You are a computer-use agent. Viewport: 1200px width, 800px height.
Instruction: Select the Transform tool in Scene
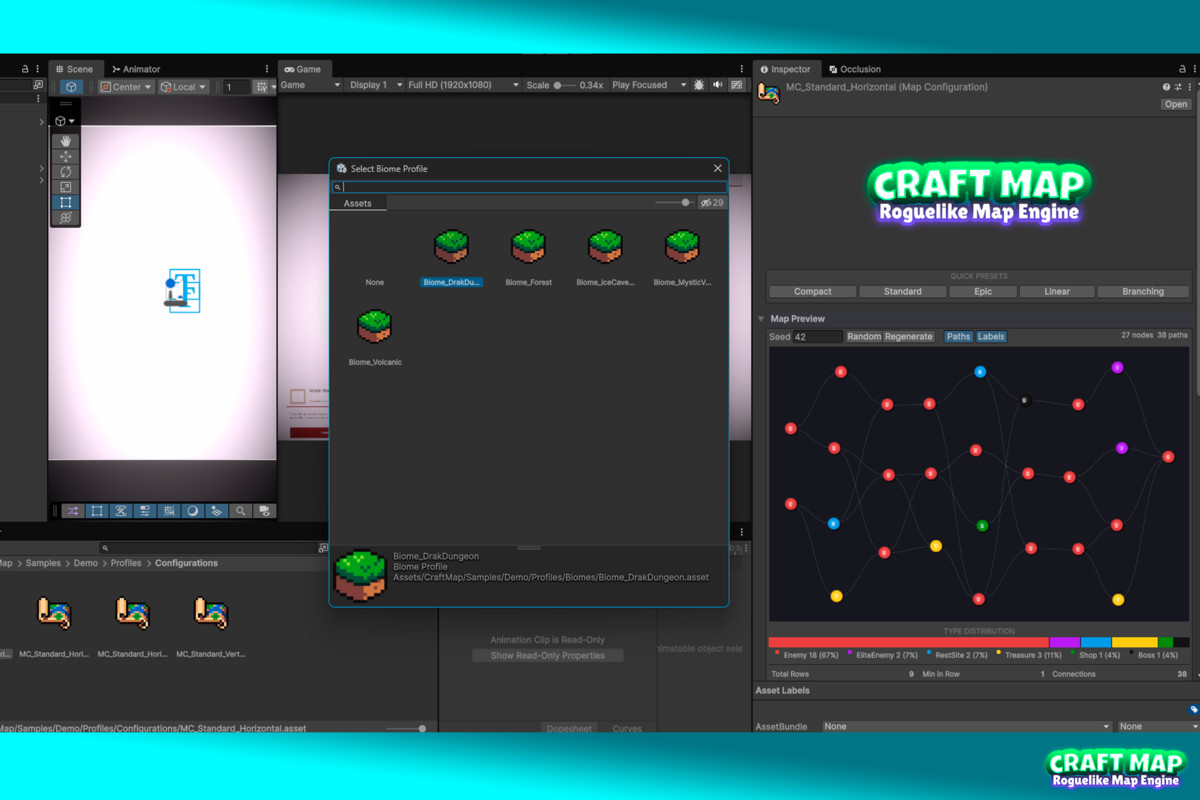(66, 217)
